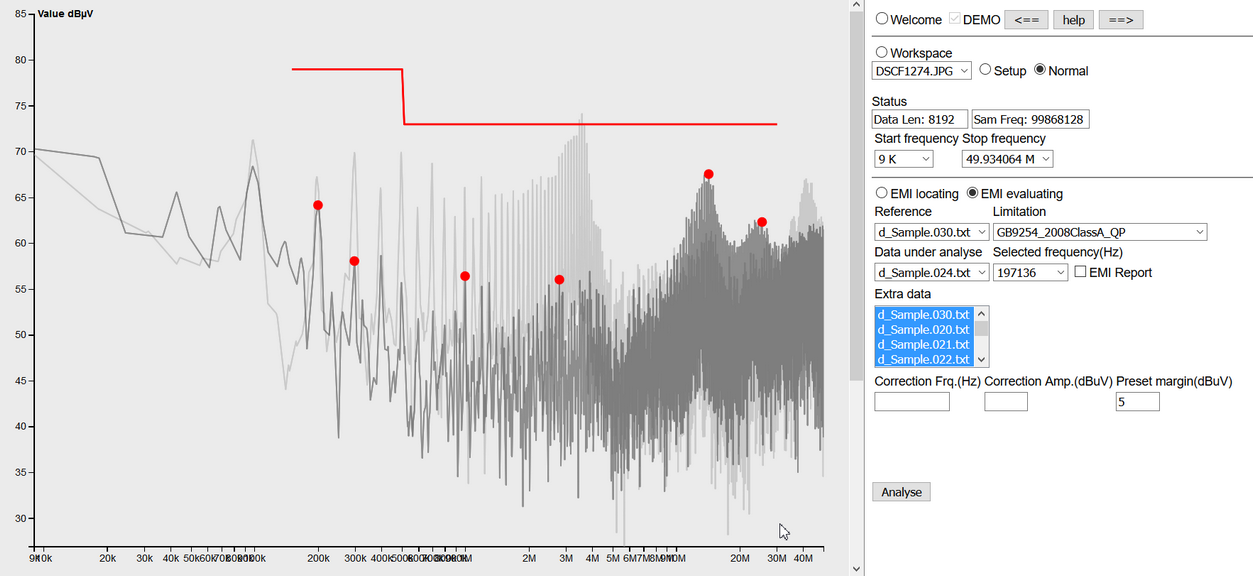Image resolution: width=1253 pixels, height=576 pixels.
Task: Click the red peak marker near 3M
Action: (559, 280)
